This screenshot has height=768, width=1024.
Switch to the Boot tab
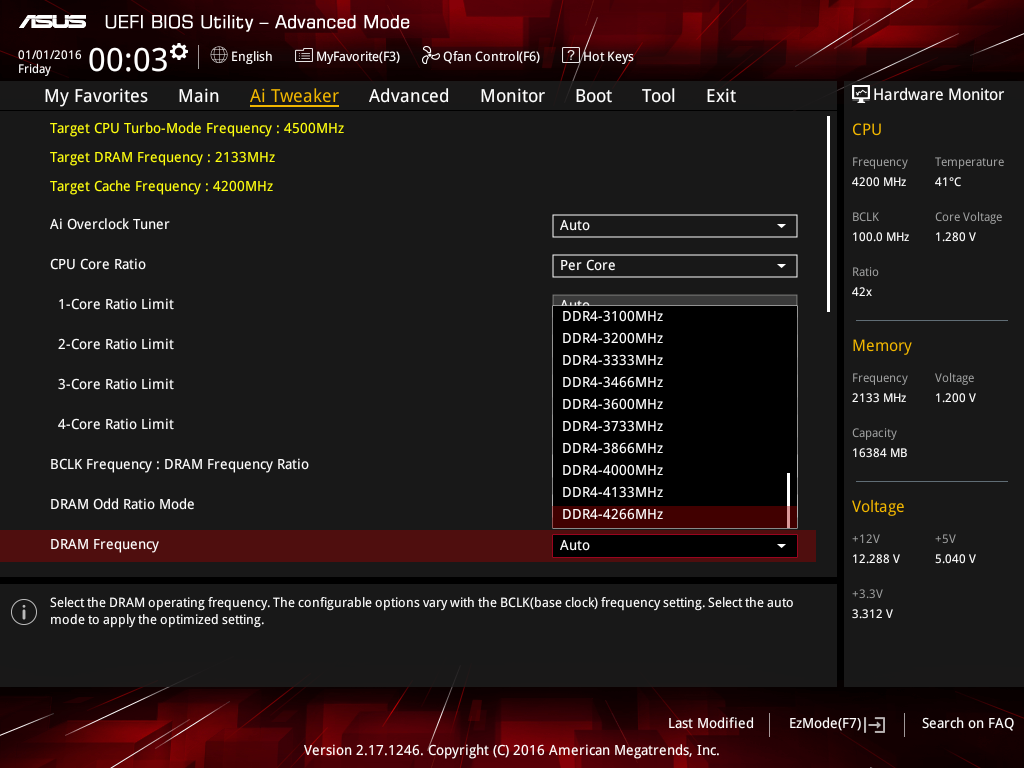click(593, 95)
